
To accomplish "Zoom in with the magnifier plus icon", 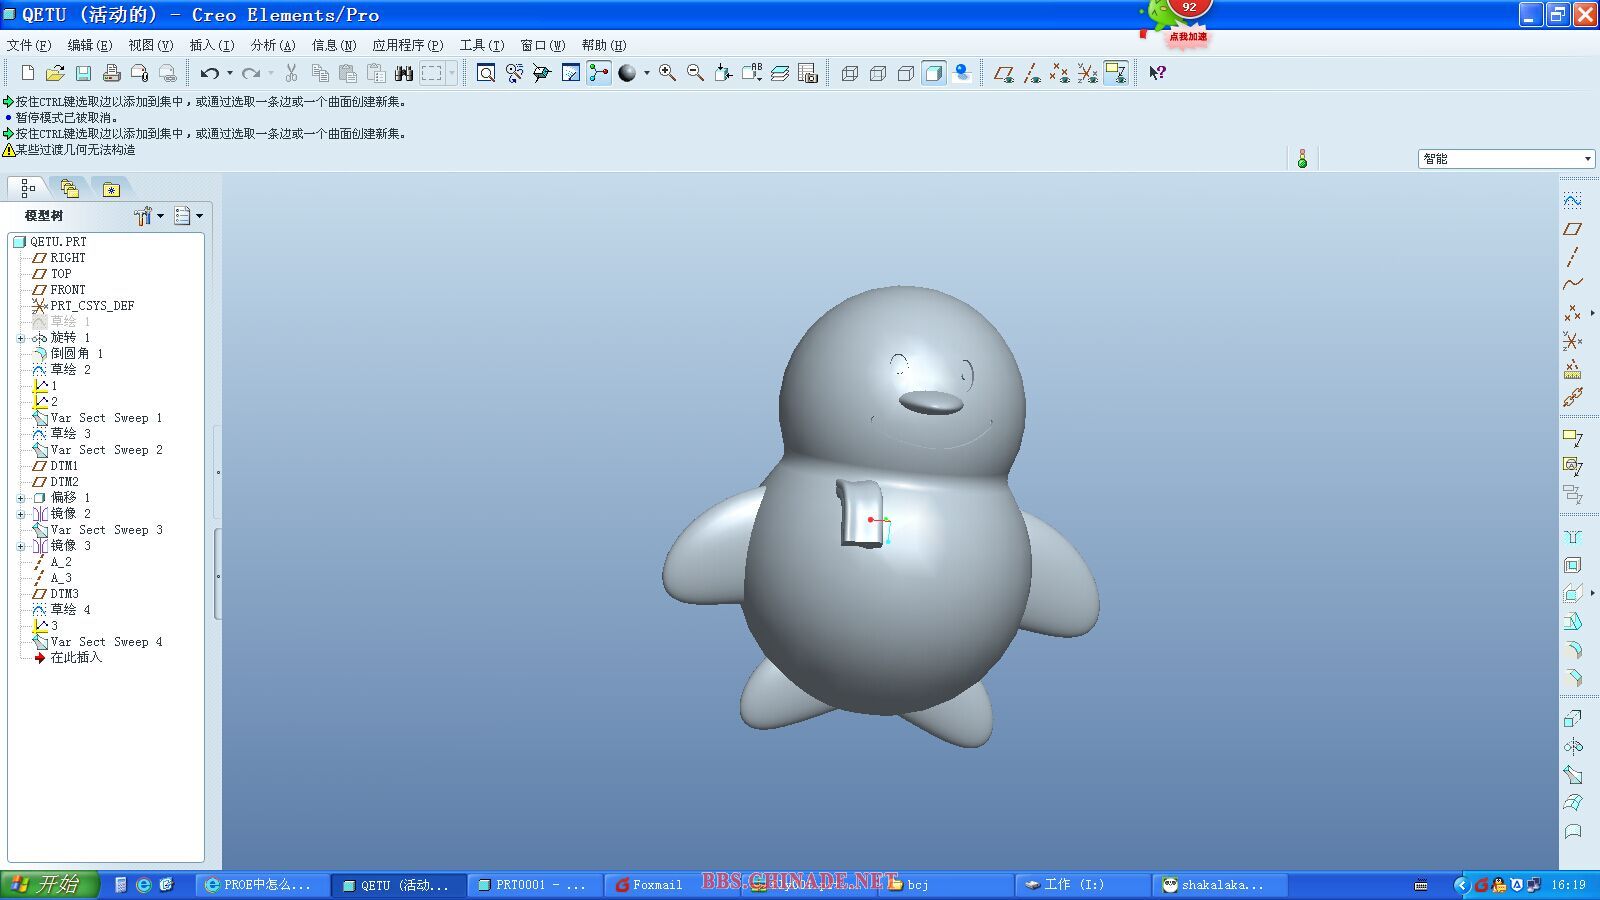I will click(x=667, y=73).
